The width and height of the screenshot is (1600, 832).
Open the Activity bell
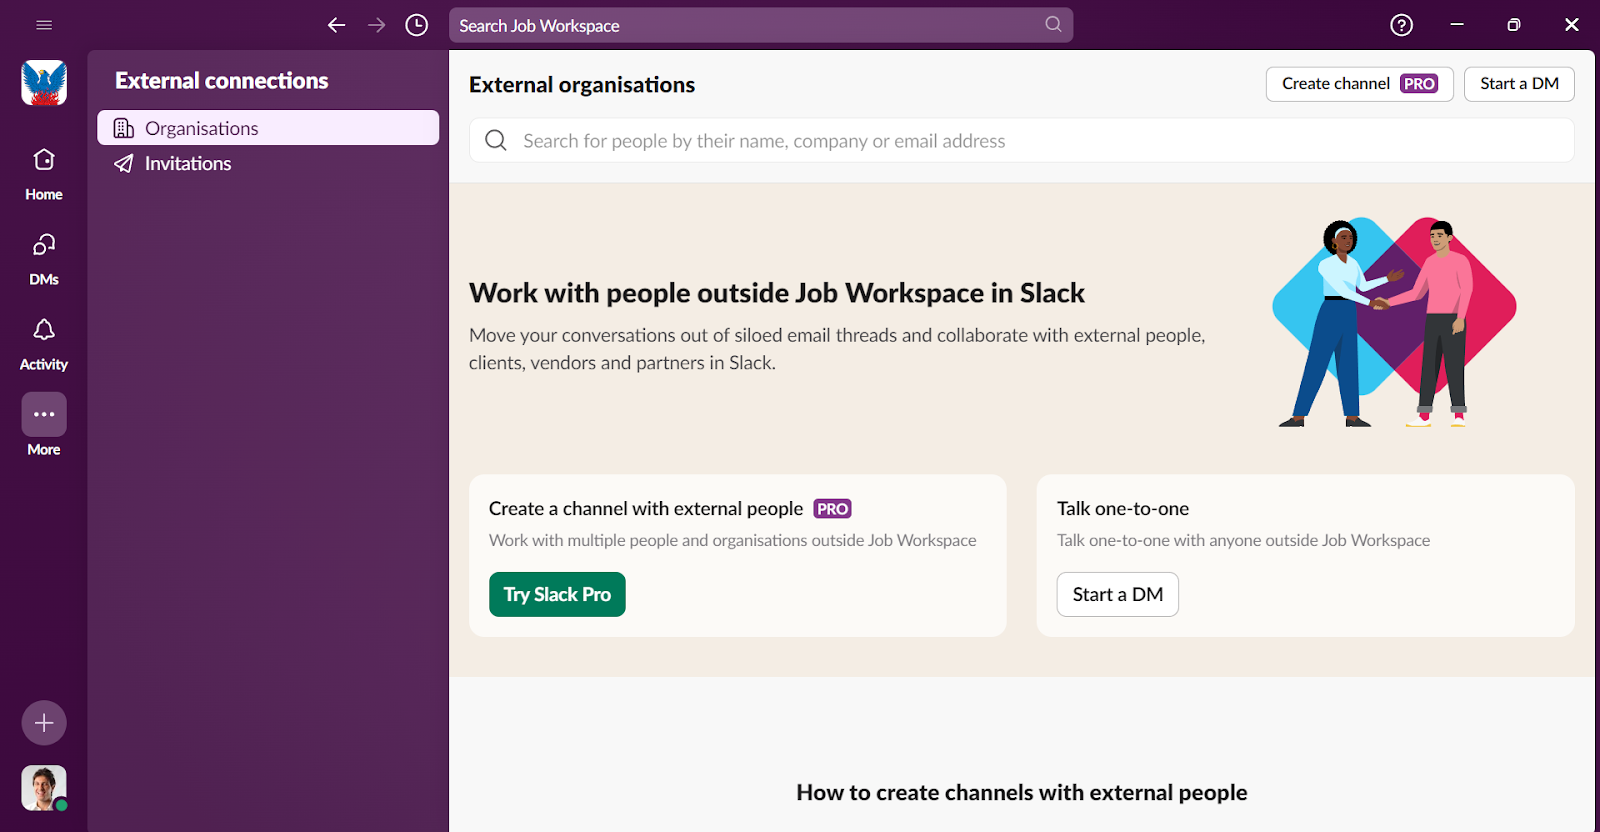click(44, 344)
